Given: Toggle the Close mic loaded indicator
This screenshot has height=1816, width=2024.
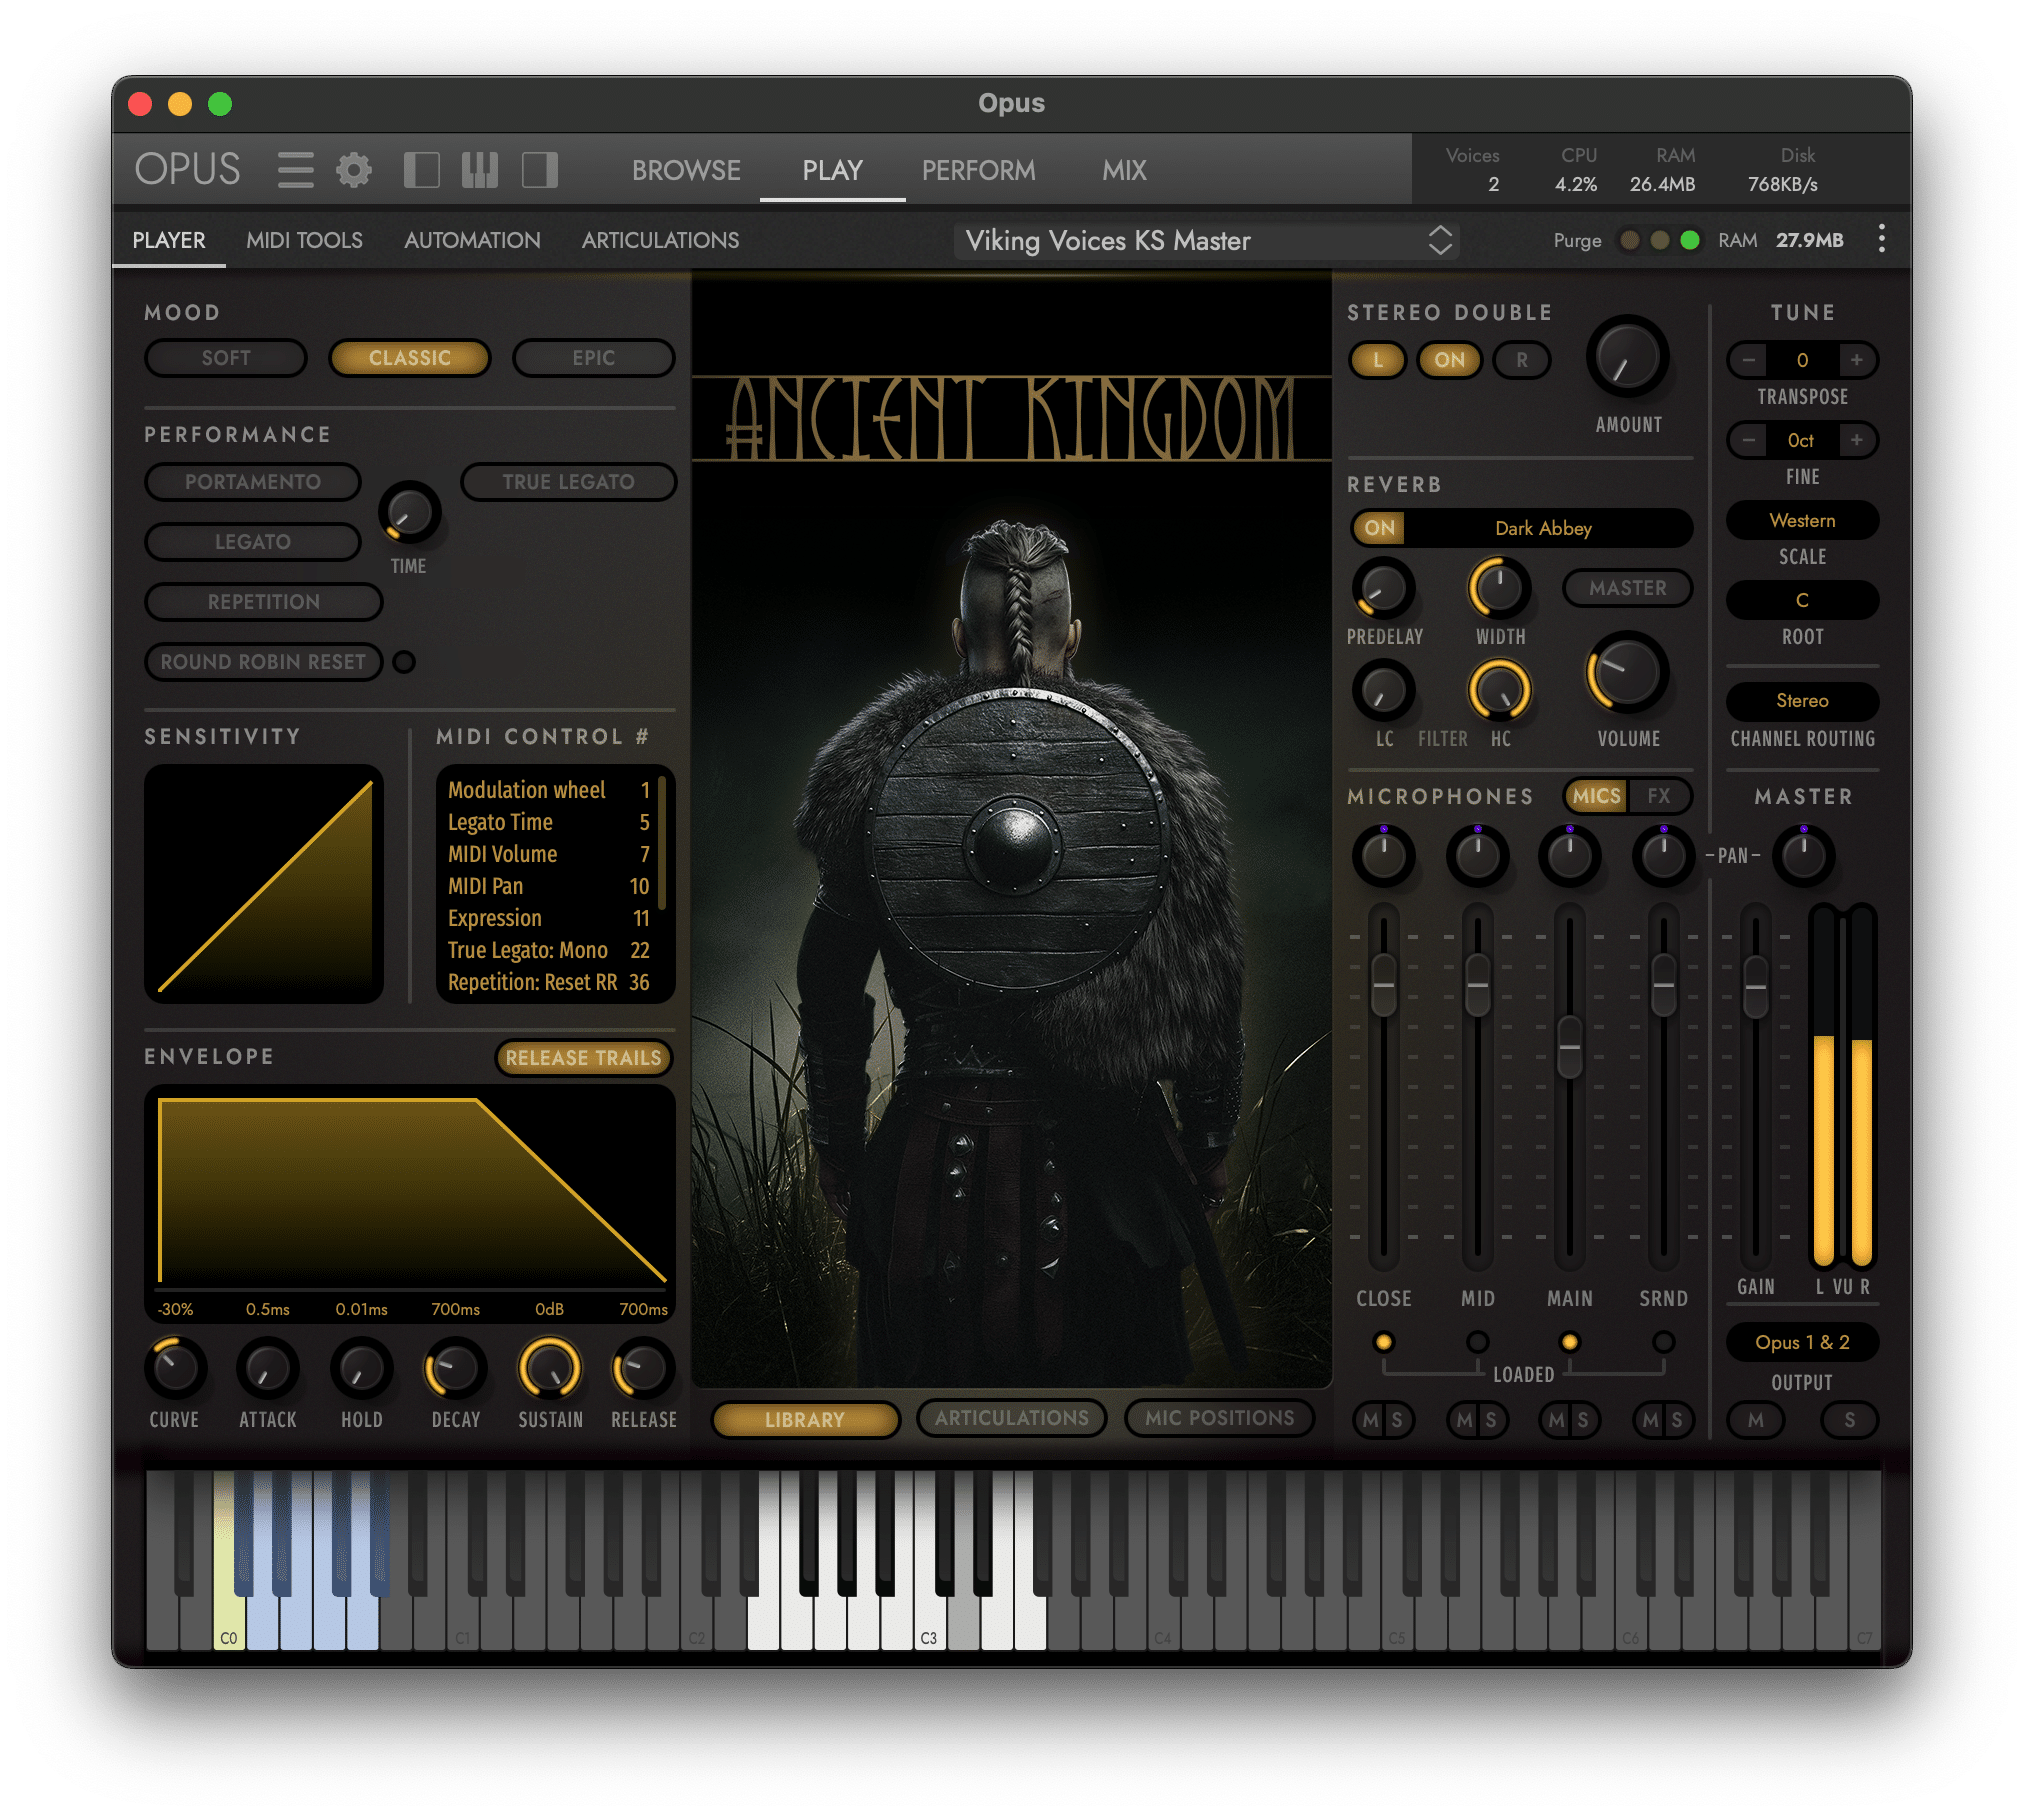Looking at the screenshot, I should [1384, 1342].
